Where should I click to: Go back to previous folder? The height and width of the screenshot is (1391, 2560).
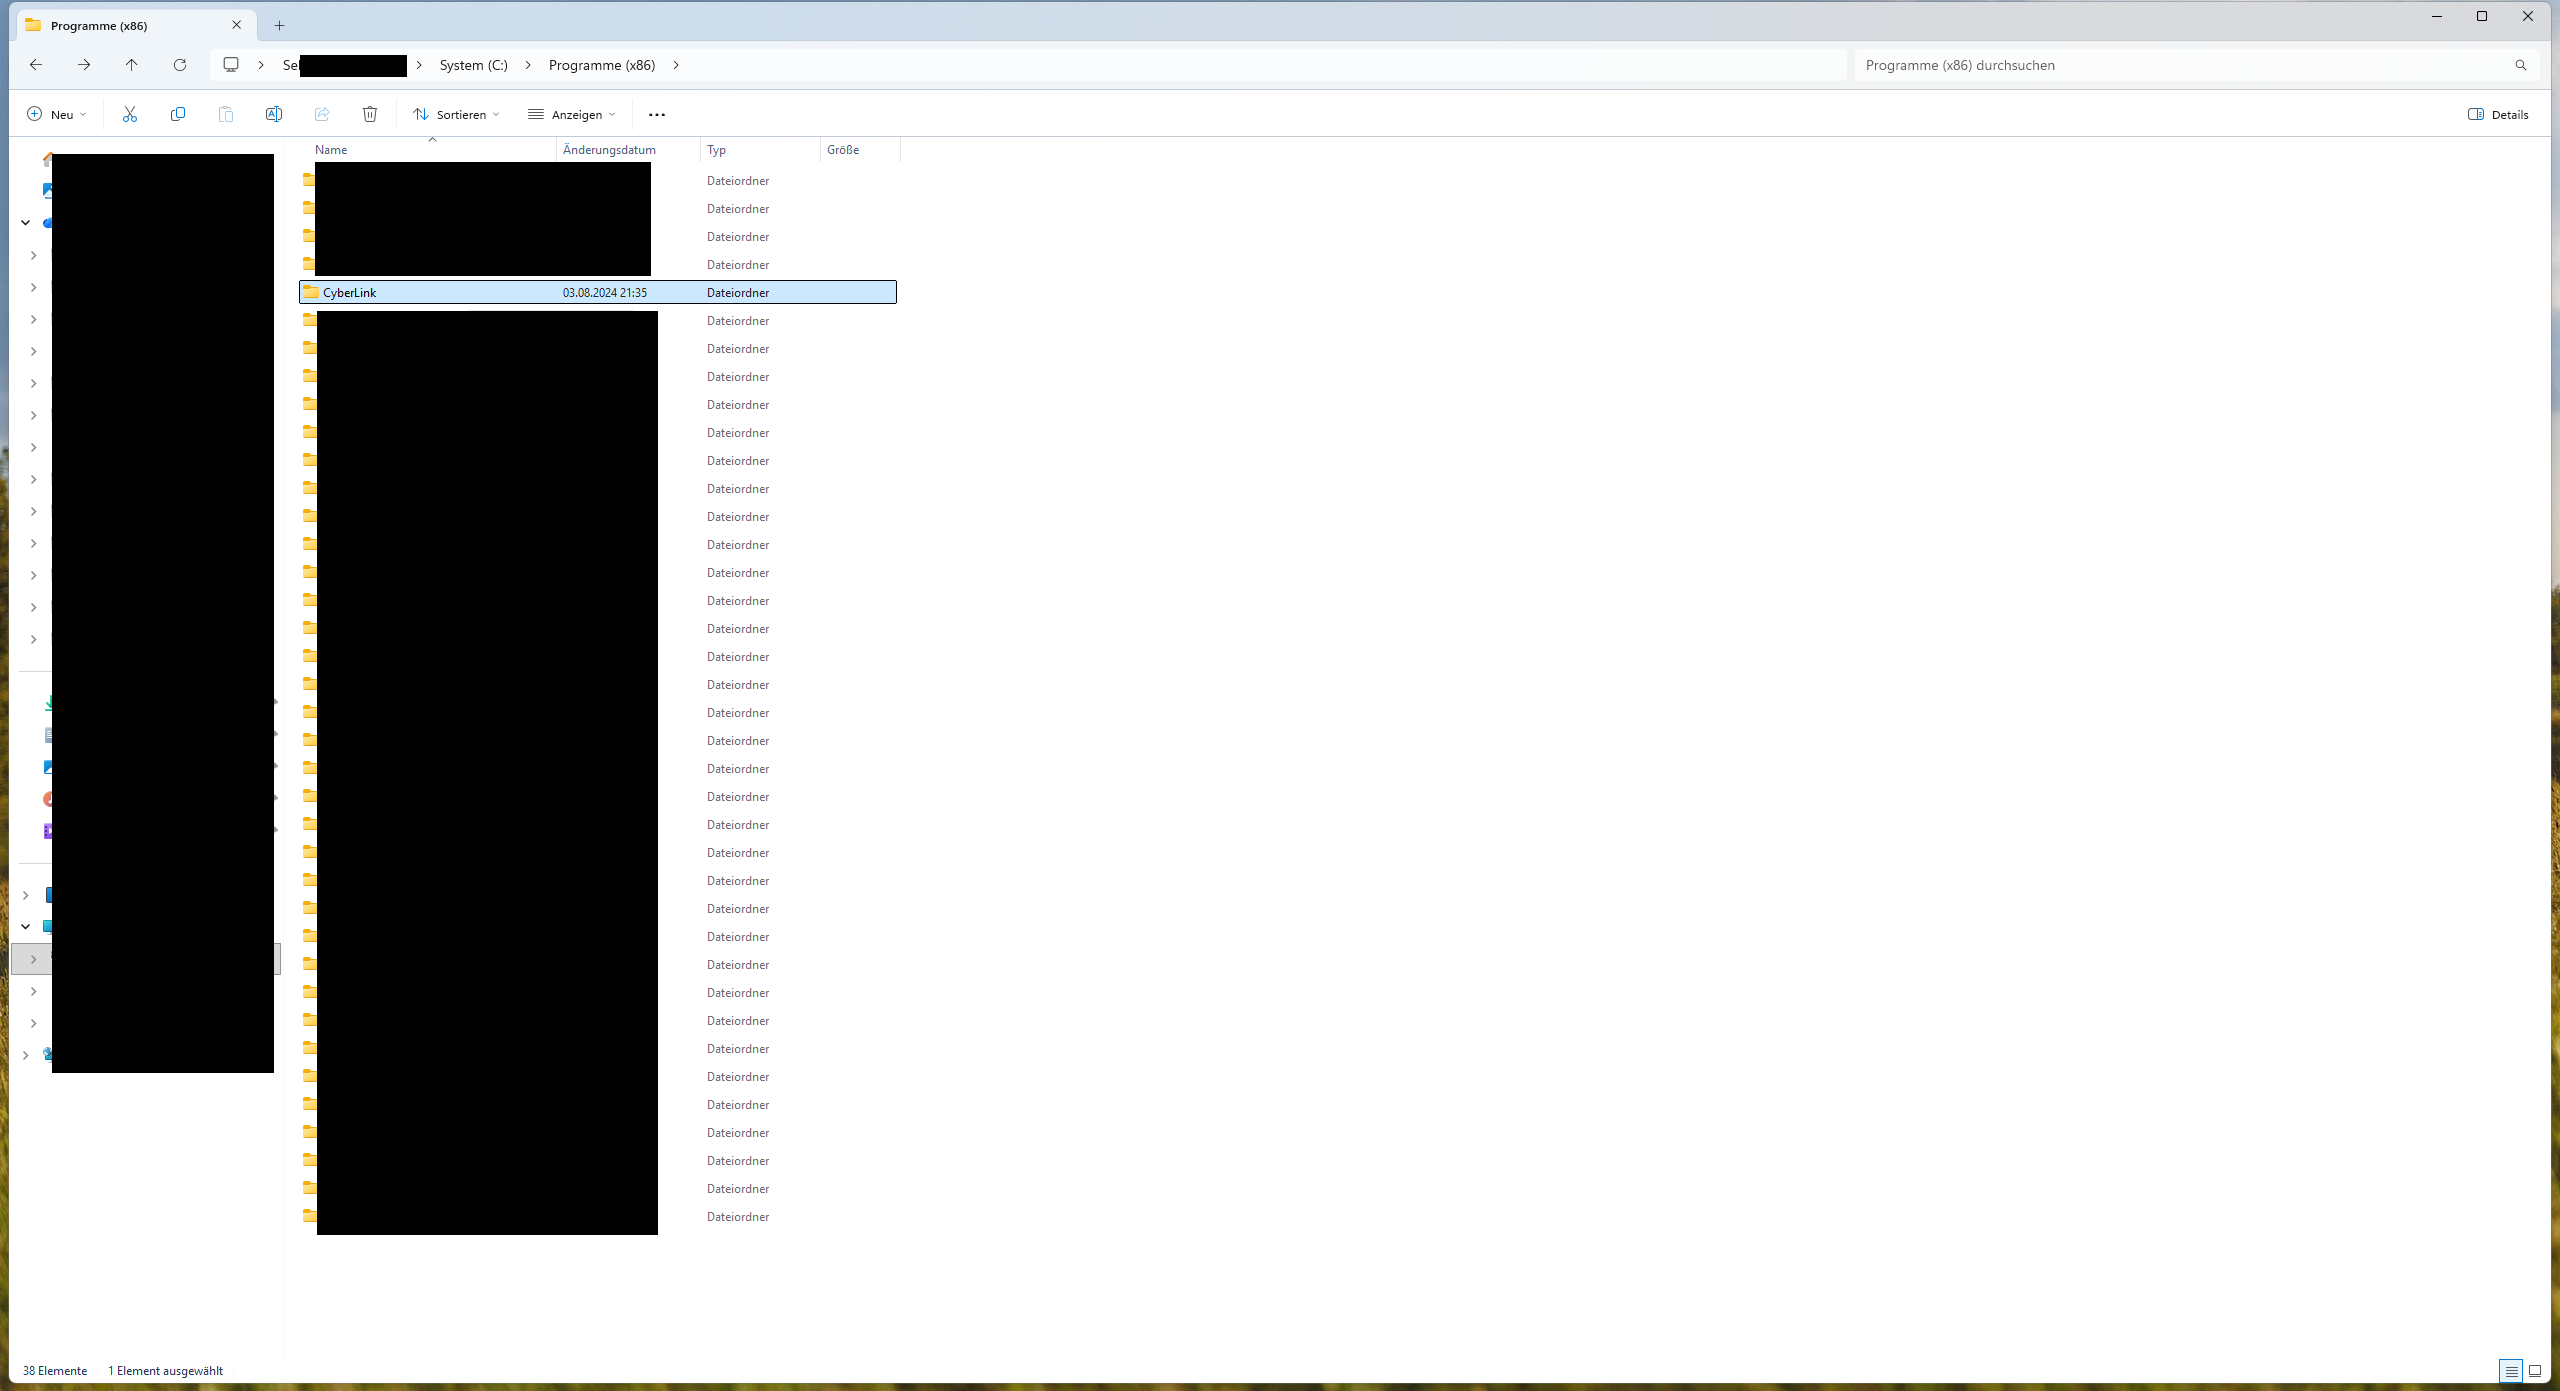tap(36, 65)
